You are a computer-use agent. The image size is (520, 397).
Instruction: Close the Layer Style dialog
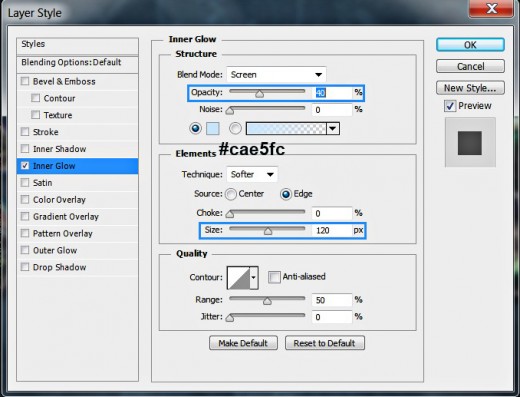(491, 8)
